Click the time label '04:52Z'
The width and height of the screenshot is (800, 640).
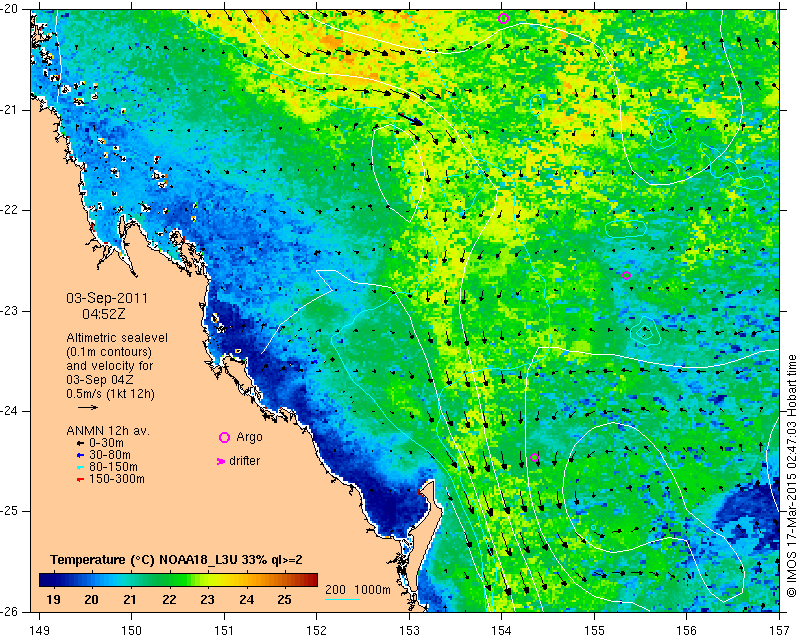pyautogui.click(x=104, y=314)
